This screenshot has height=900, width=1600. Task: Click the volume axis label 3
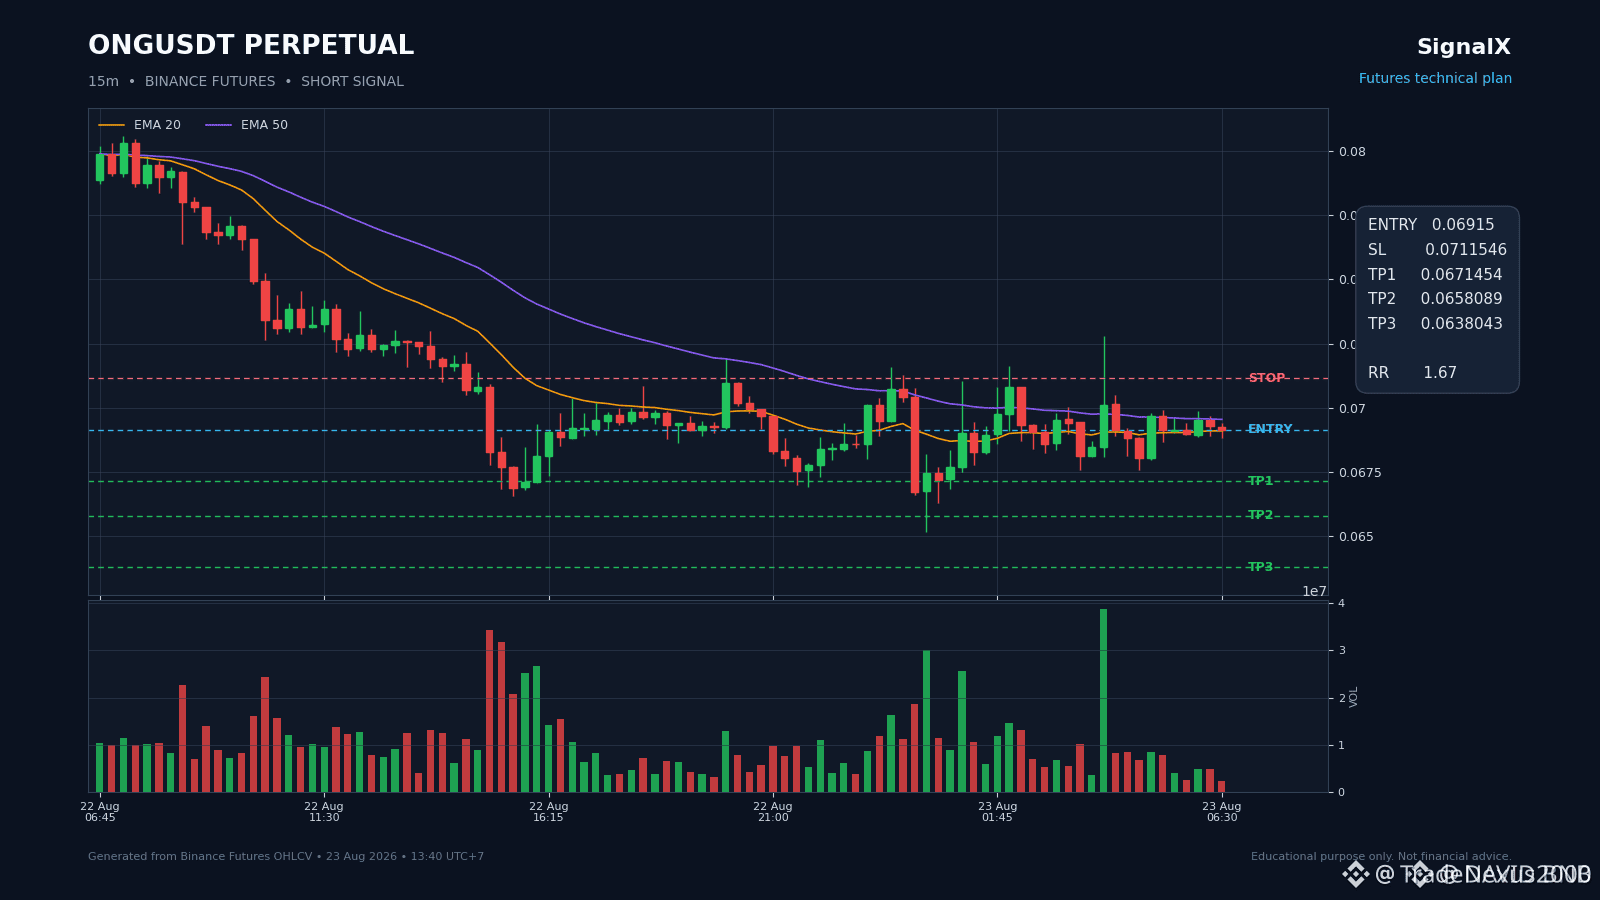(x=1342, y=650)
